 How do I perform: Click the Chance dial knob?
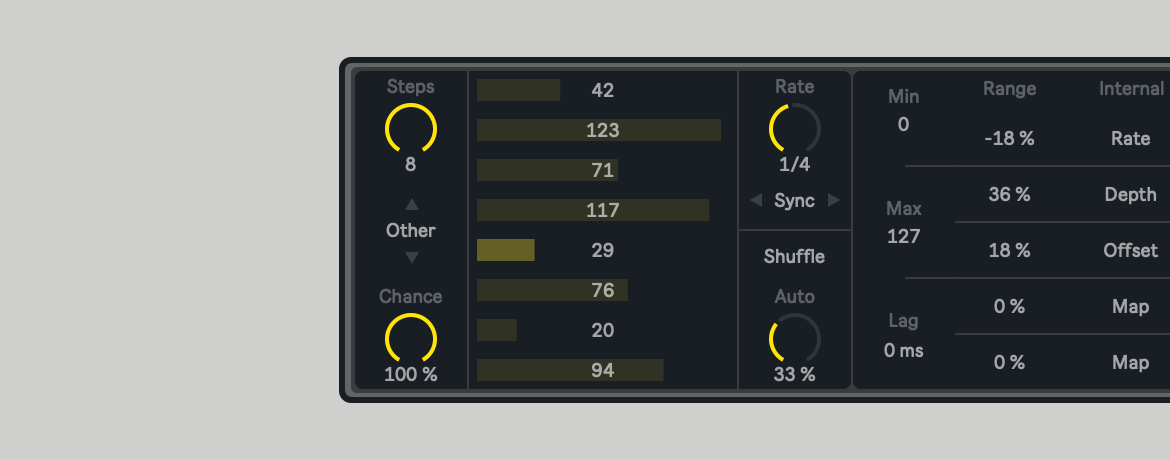click(411, 338)
